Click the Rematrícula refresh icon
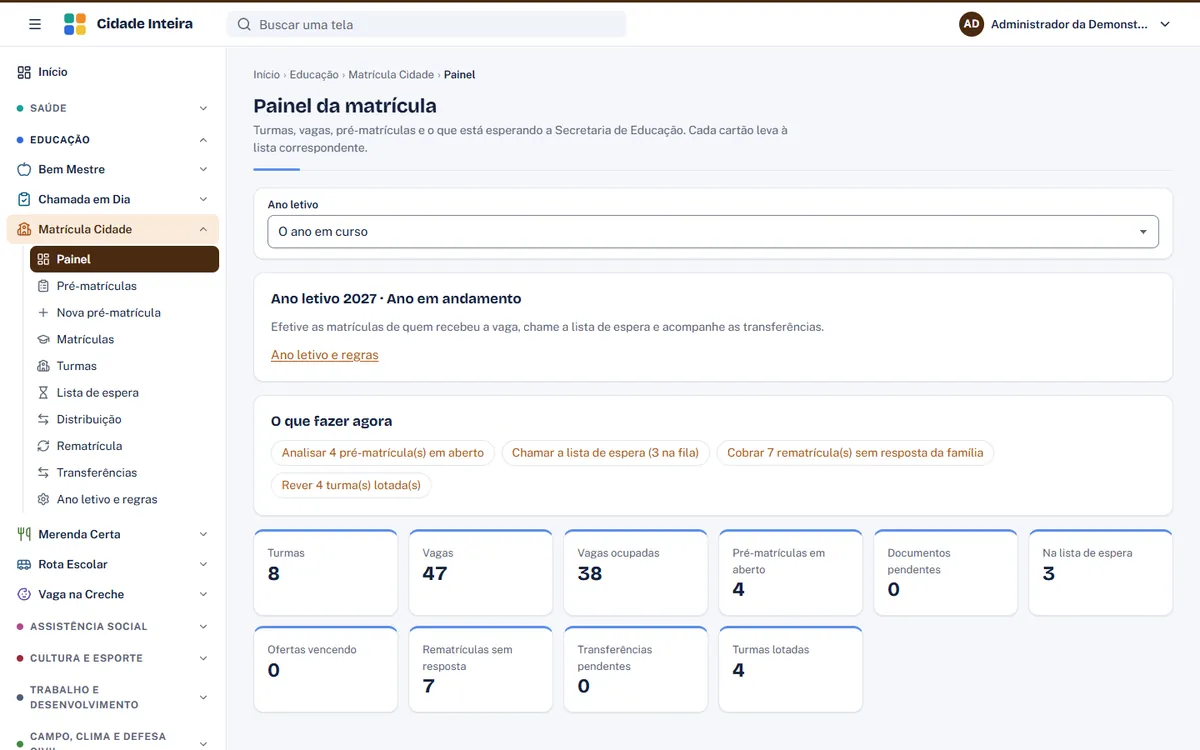The image size is (1200, 750). (x=43, y=446)
